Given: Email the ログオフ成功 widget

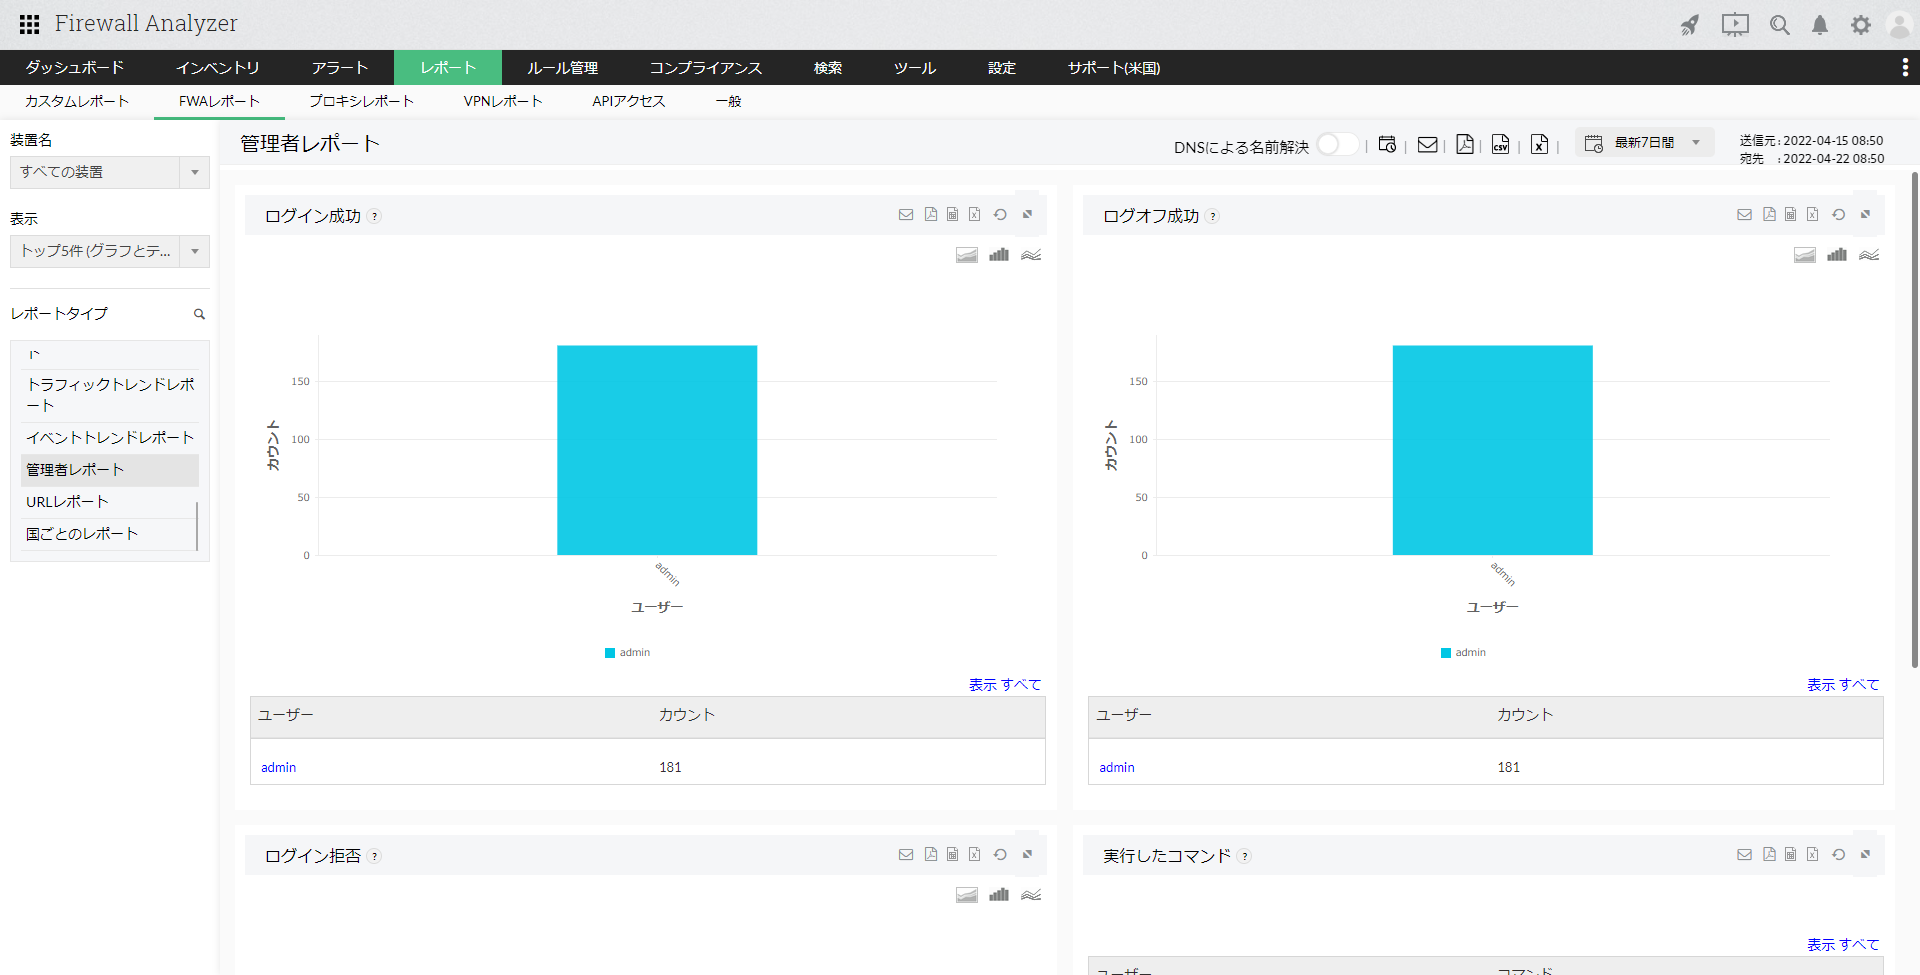Looking at the screenshot, I should point(1744,214).
